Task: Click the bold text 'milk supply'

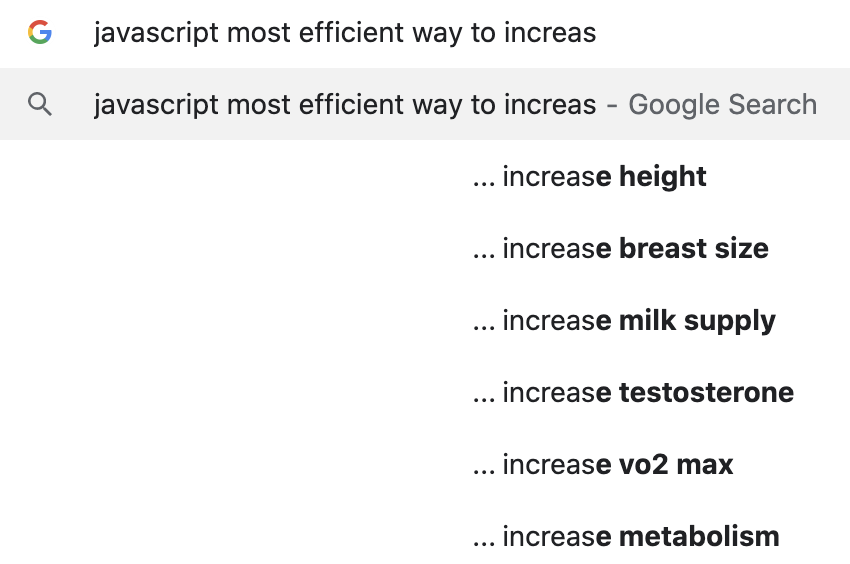Action: [x=697, y=321]
